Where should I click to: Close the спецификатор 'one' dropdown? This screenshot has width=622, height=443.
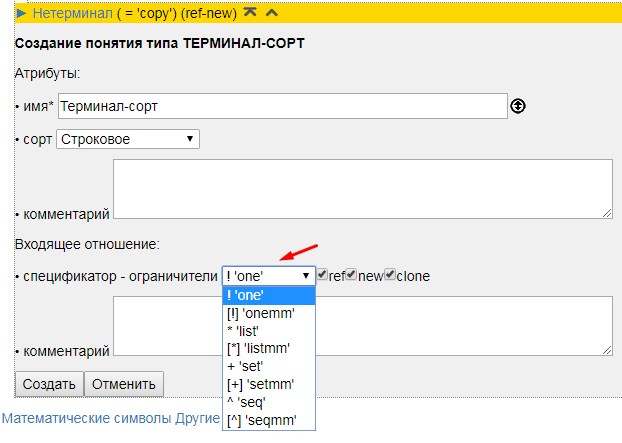(268, 275)
